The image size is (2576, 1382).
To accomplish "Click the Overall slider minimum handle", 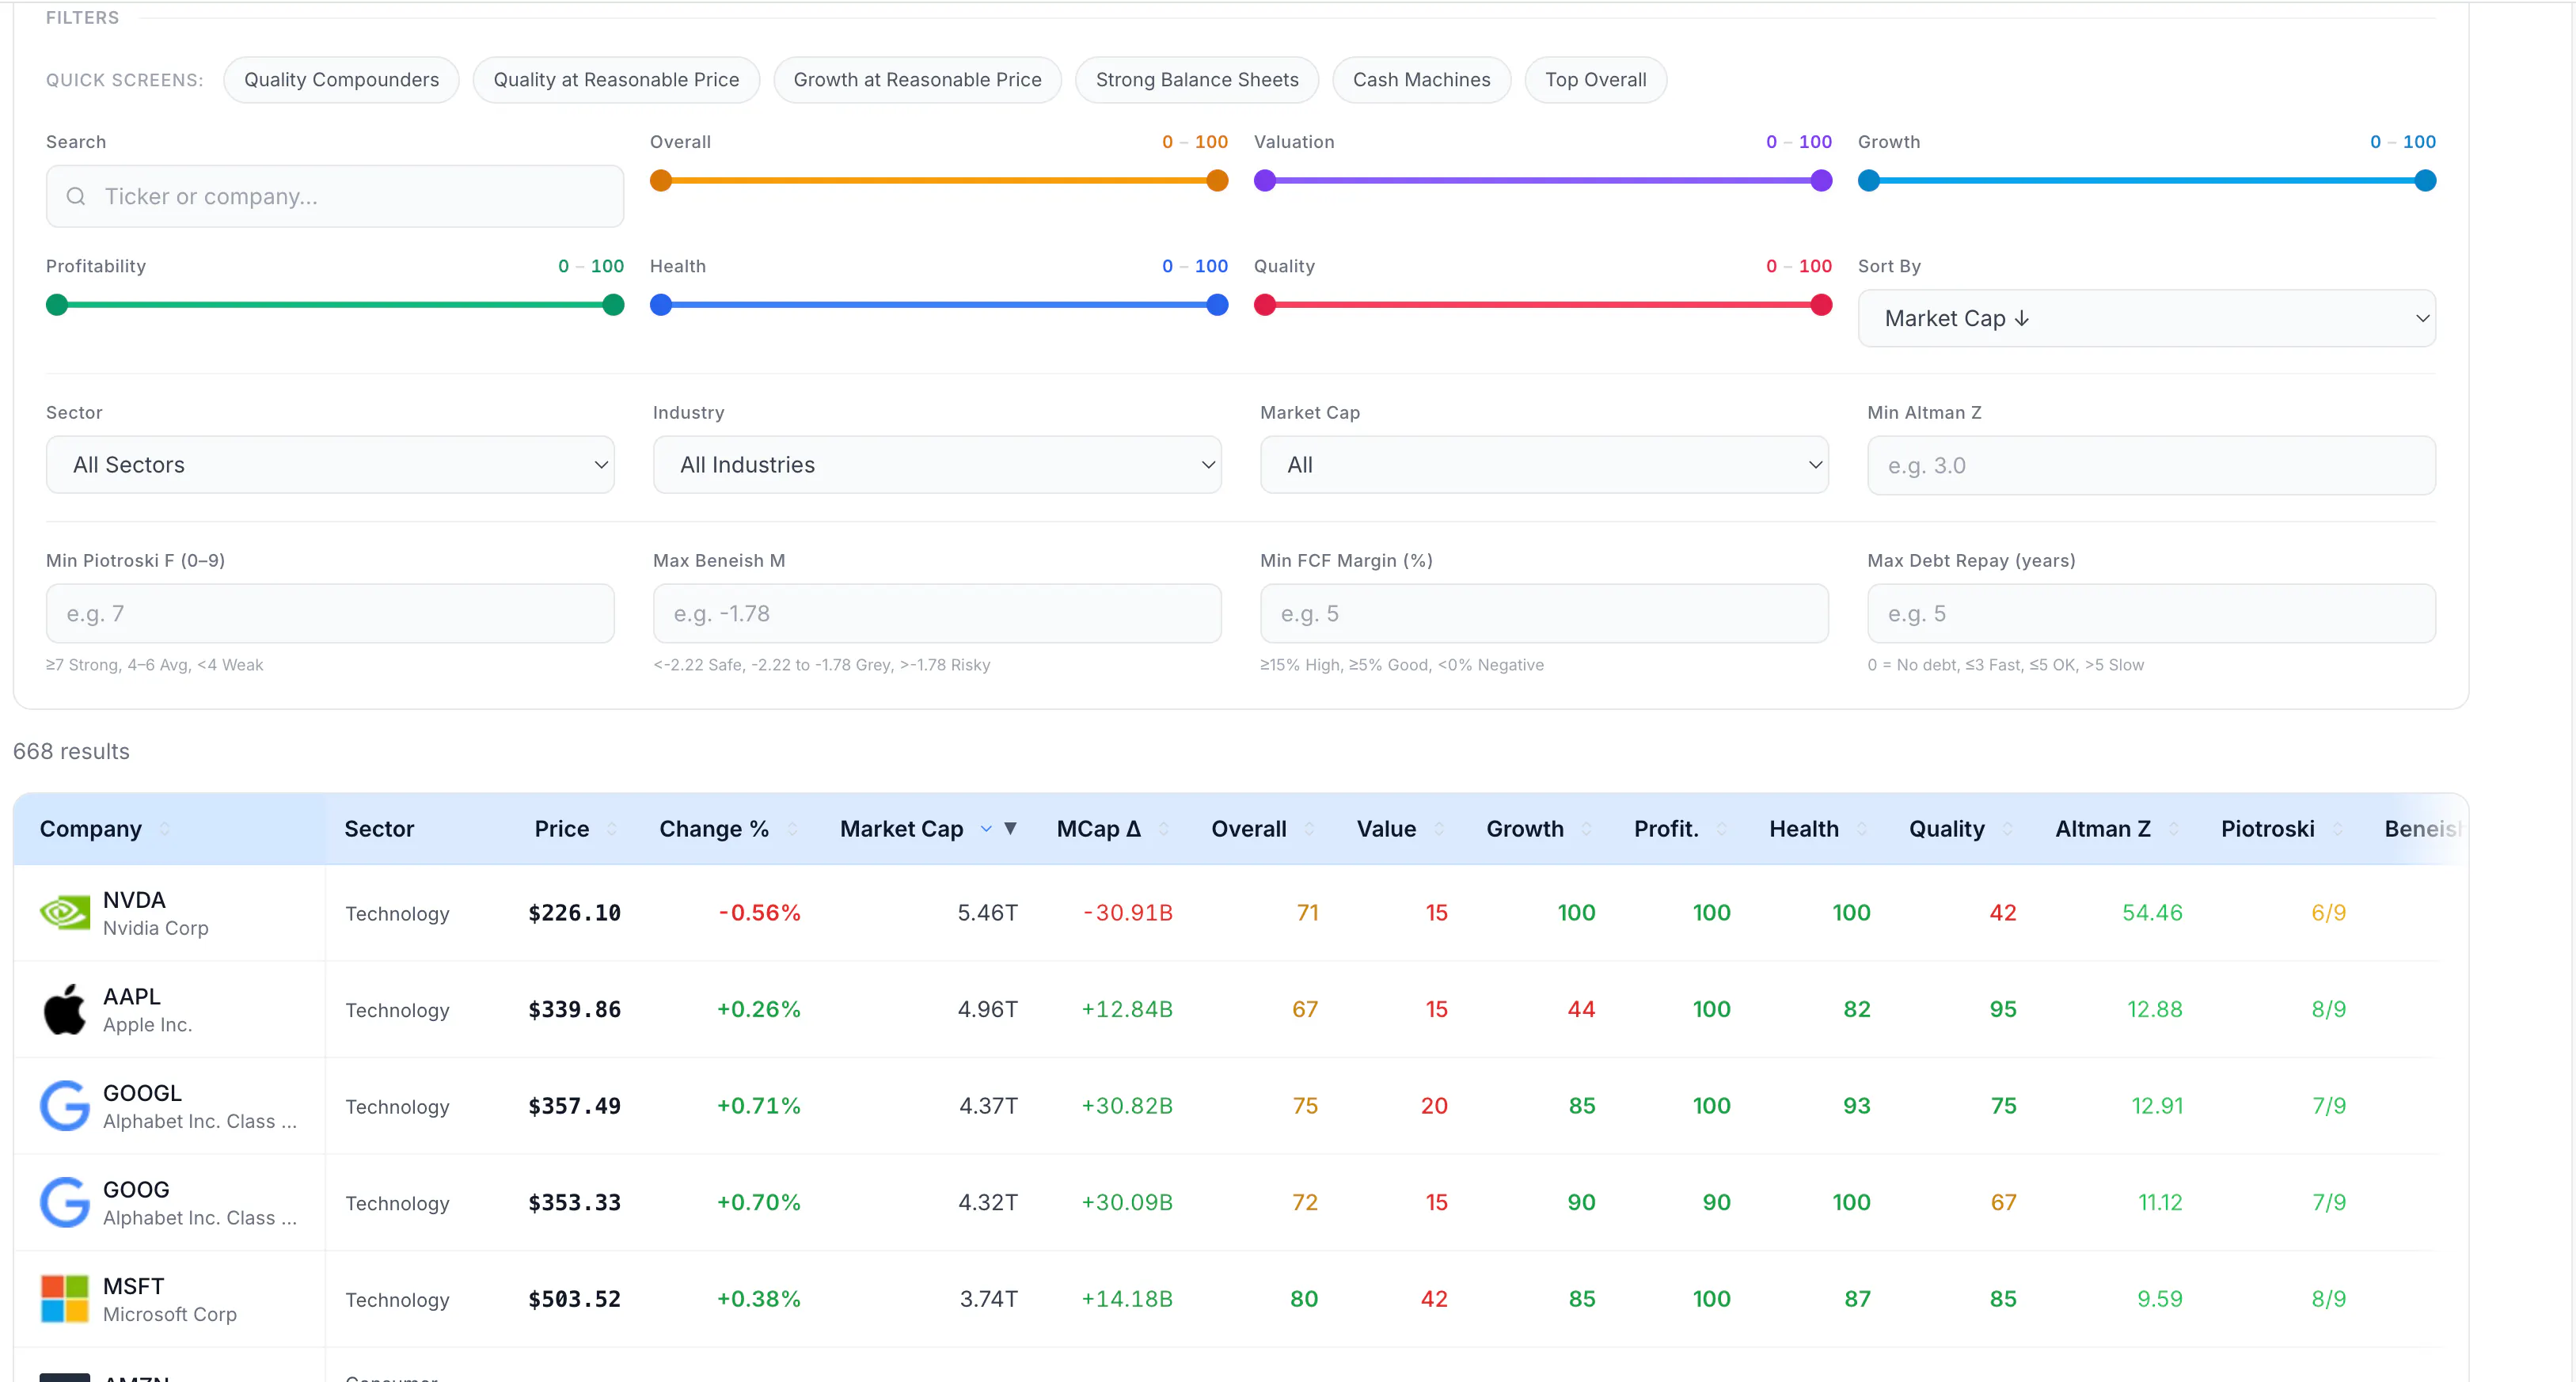I will (x=661, y=181).
